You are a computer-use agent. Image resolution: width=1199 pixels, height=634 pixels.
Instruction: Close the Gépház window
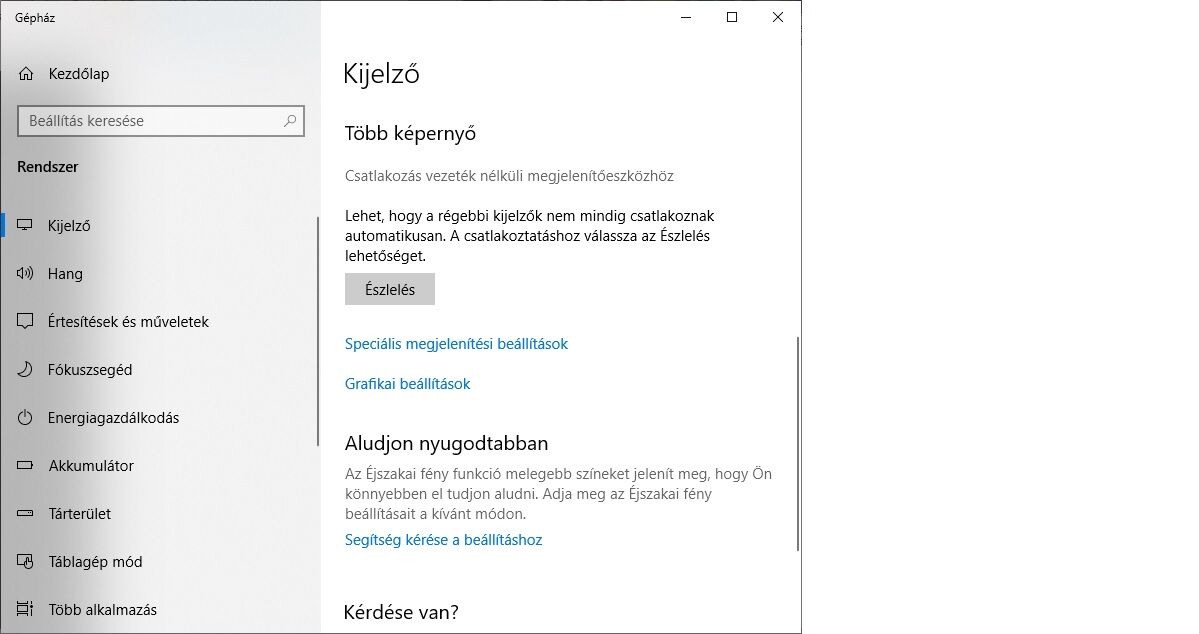(x=778, y=18)
